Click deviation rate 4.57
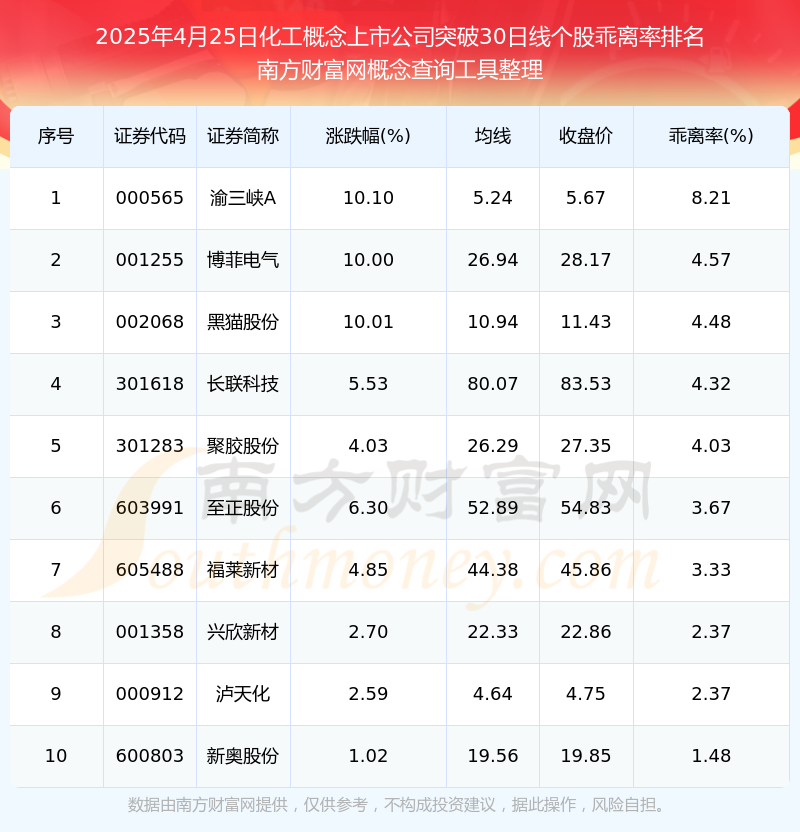The height and width of the screenshot is (832, 800). pos(711,260)
